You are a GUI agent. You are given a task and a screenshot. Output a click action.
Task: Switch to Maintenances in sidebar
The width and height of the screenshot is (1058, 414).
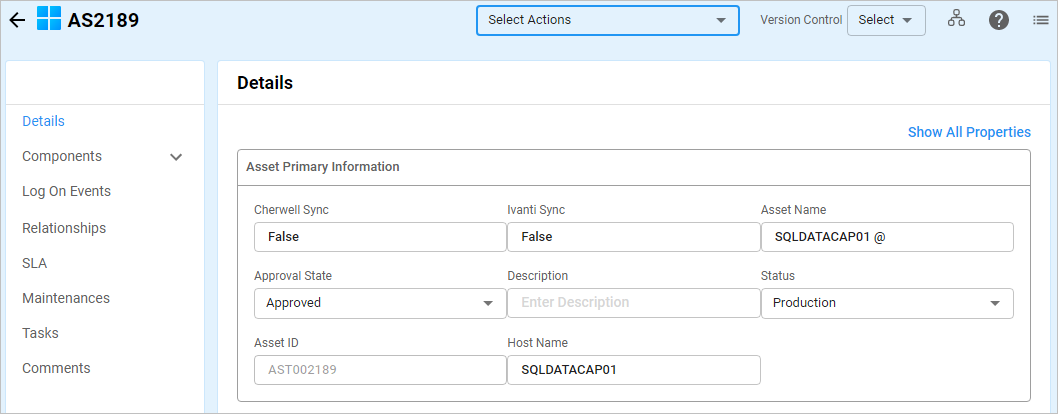[66, 298]
